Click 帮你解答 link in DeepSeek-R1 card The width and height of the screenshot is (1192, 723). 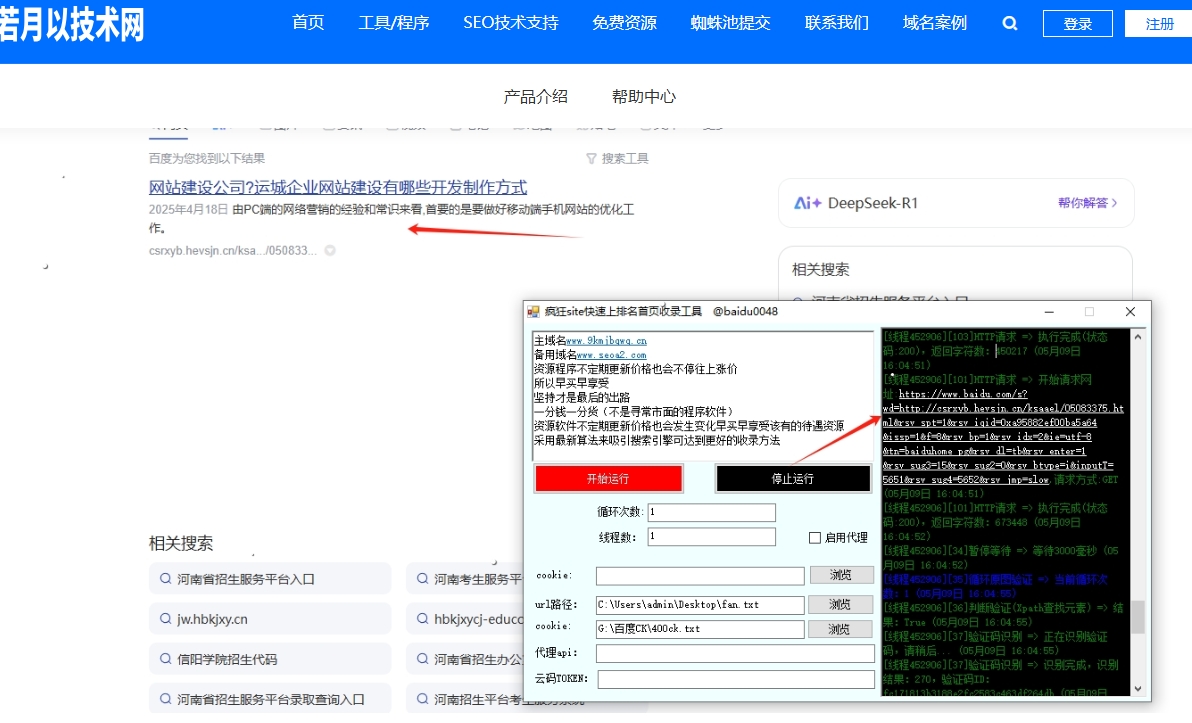pos(1087,203)
